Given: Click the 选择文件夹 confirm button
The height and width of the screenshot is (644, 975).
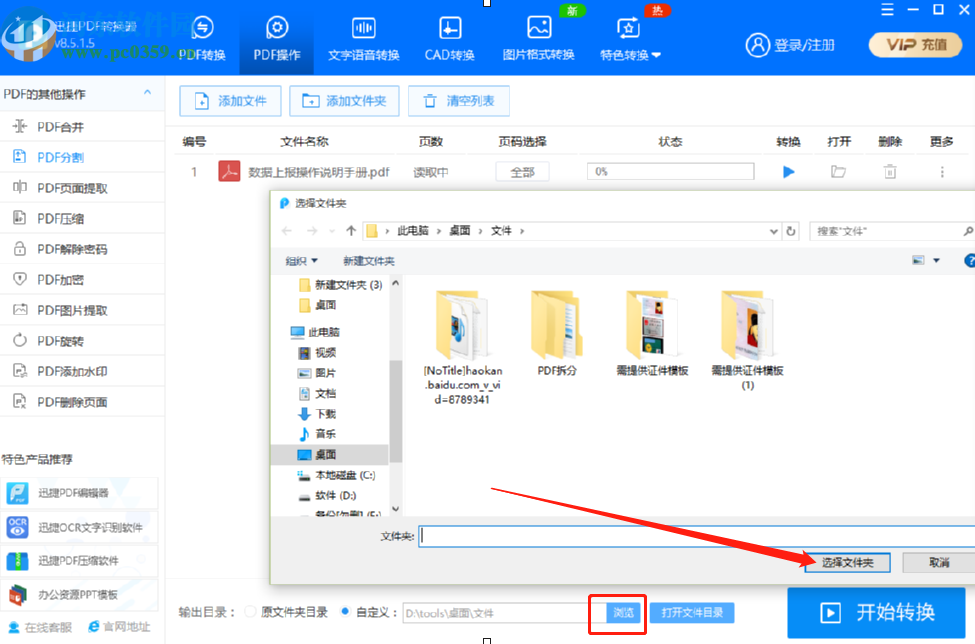Looking at the screenshot, I should click(x=847, y=562).
